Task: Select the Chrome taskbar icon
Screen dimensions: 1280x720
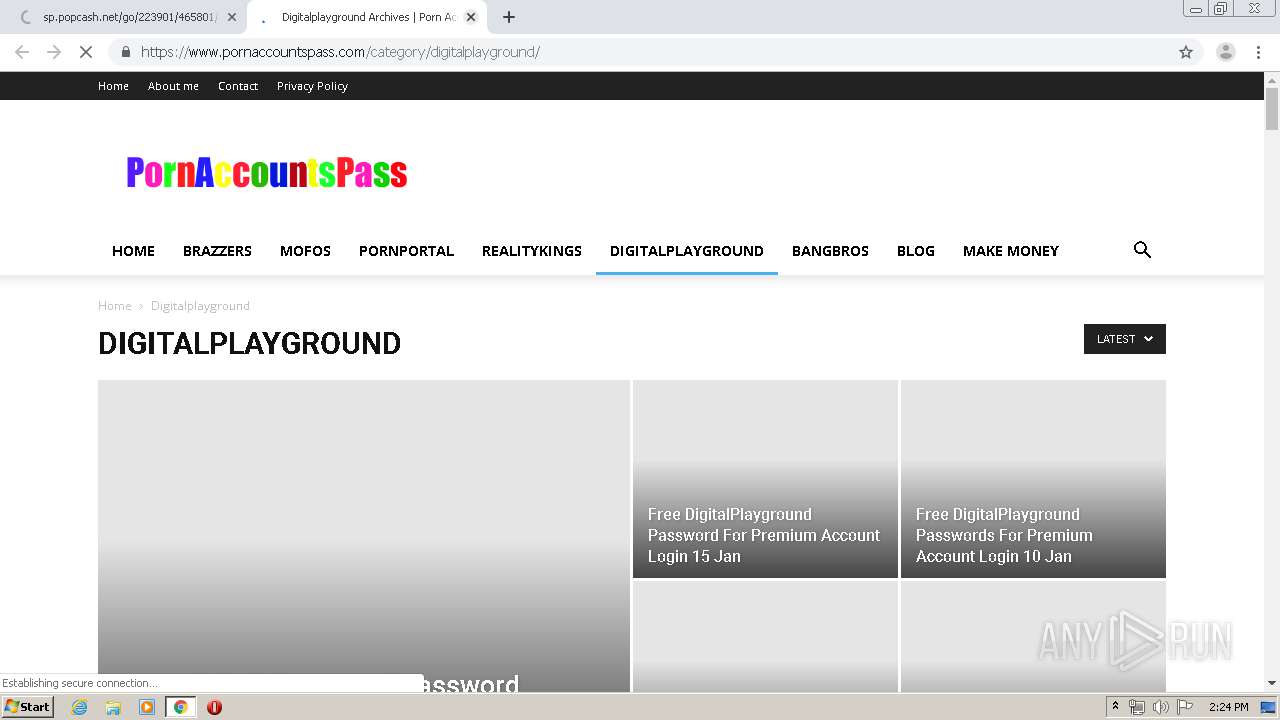Action: (x=181, y=707)
